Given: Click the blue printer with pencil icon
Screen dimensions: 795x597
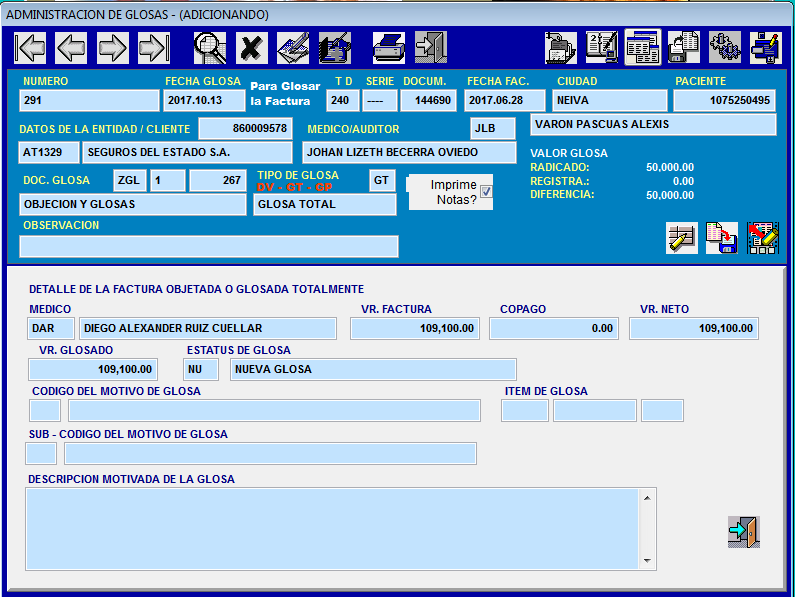Looking at the screenshot, I should pos(766,48).
